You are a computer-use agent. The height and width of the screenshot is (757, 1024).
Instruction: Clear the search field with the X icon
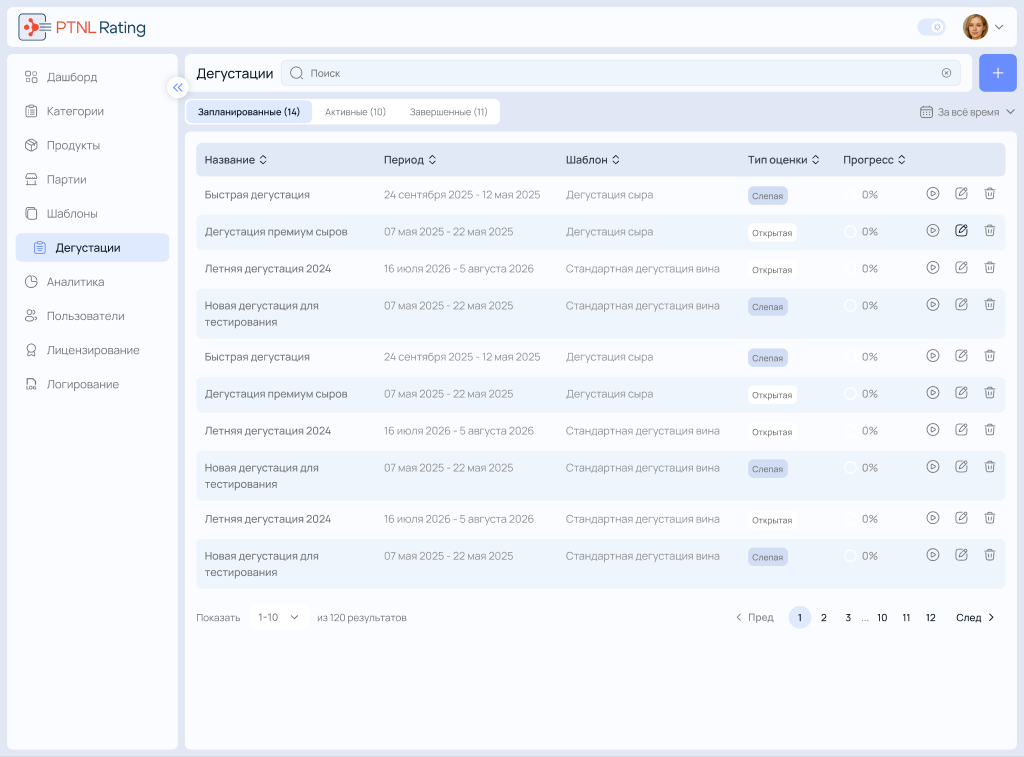coord(946,73)
